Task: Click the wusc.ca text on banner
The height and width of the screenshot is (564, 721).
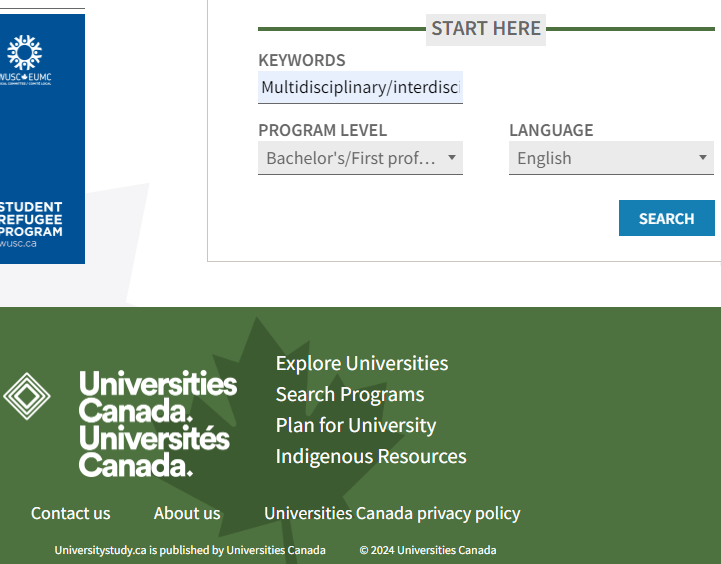Action: [18, 244]
